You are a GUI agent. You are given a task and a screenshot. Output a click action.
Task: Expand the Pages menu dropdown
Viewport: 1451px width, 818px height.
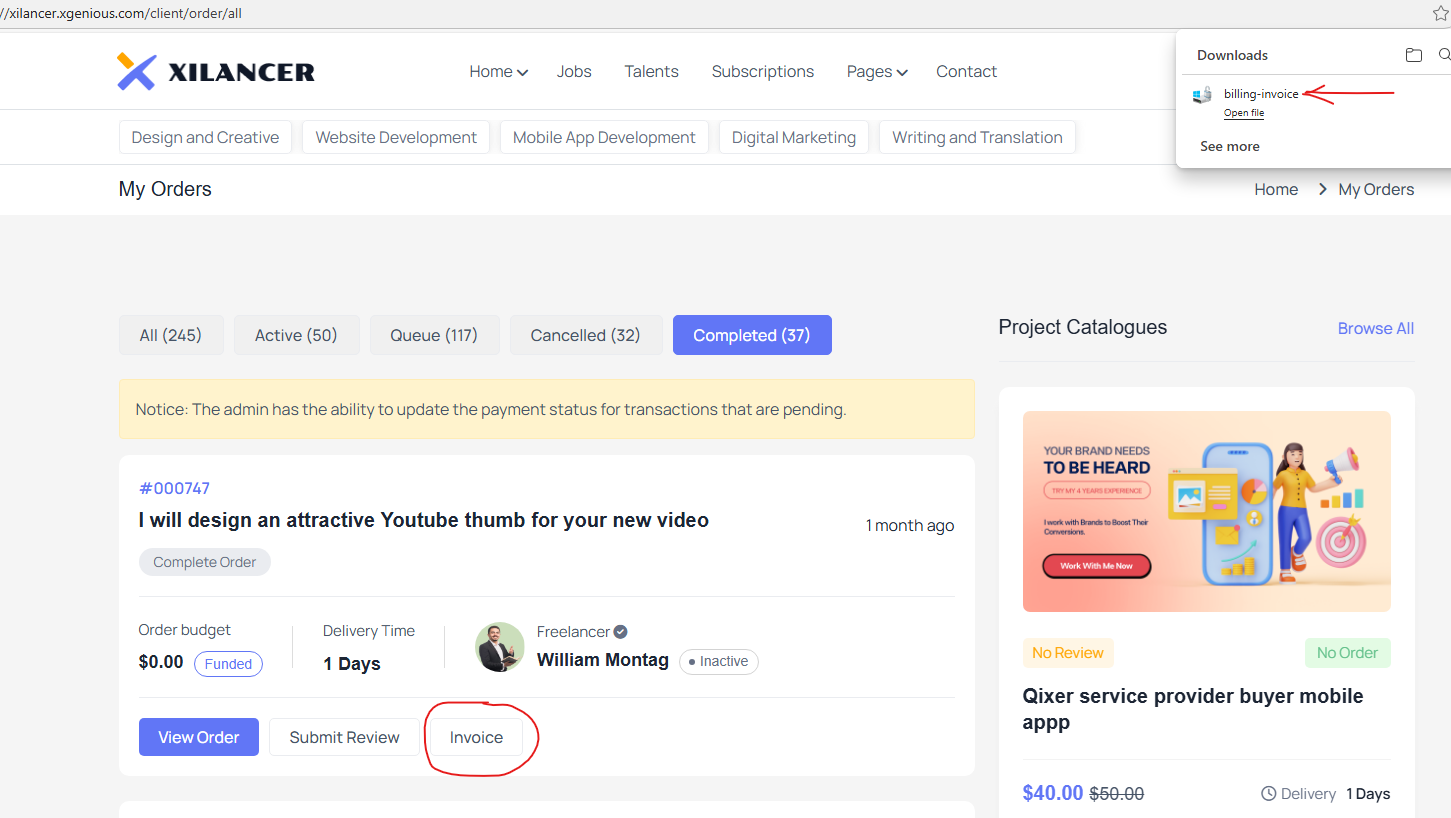coord(877,72)
